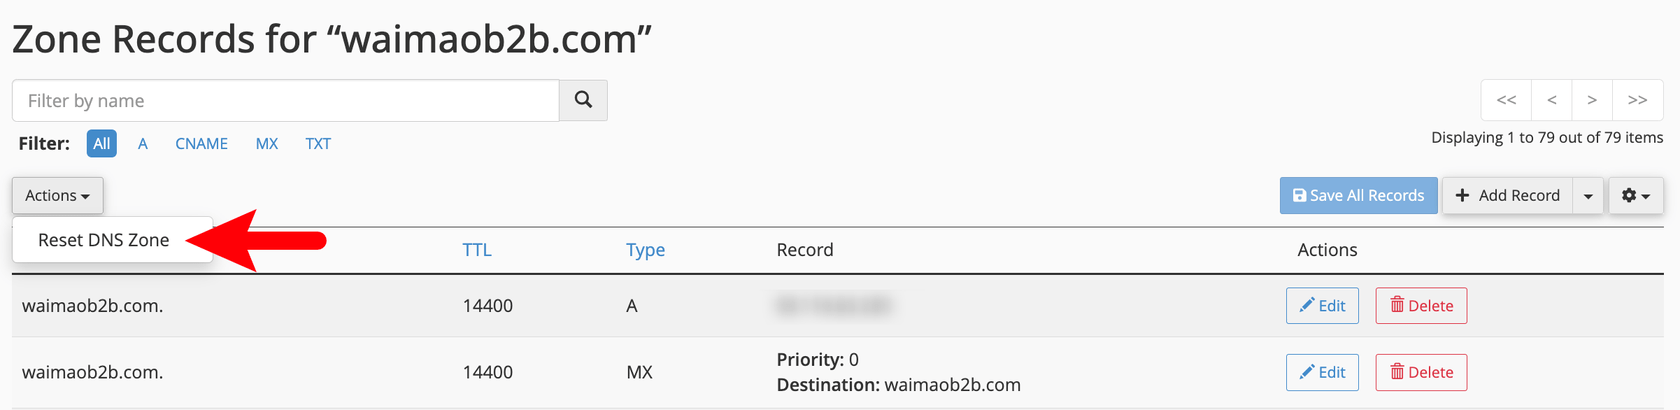Focus the Filter by name field
1680x410 pixels.
(x=285, y=101)
